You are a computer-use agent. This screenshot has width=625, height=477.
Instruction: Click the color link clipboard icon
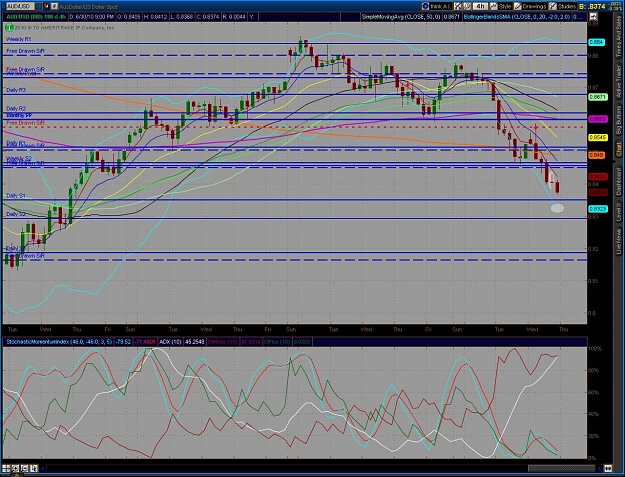click(x=46, y=6)
